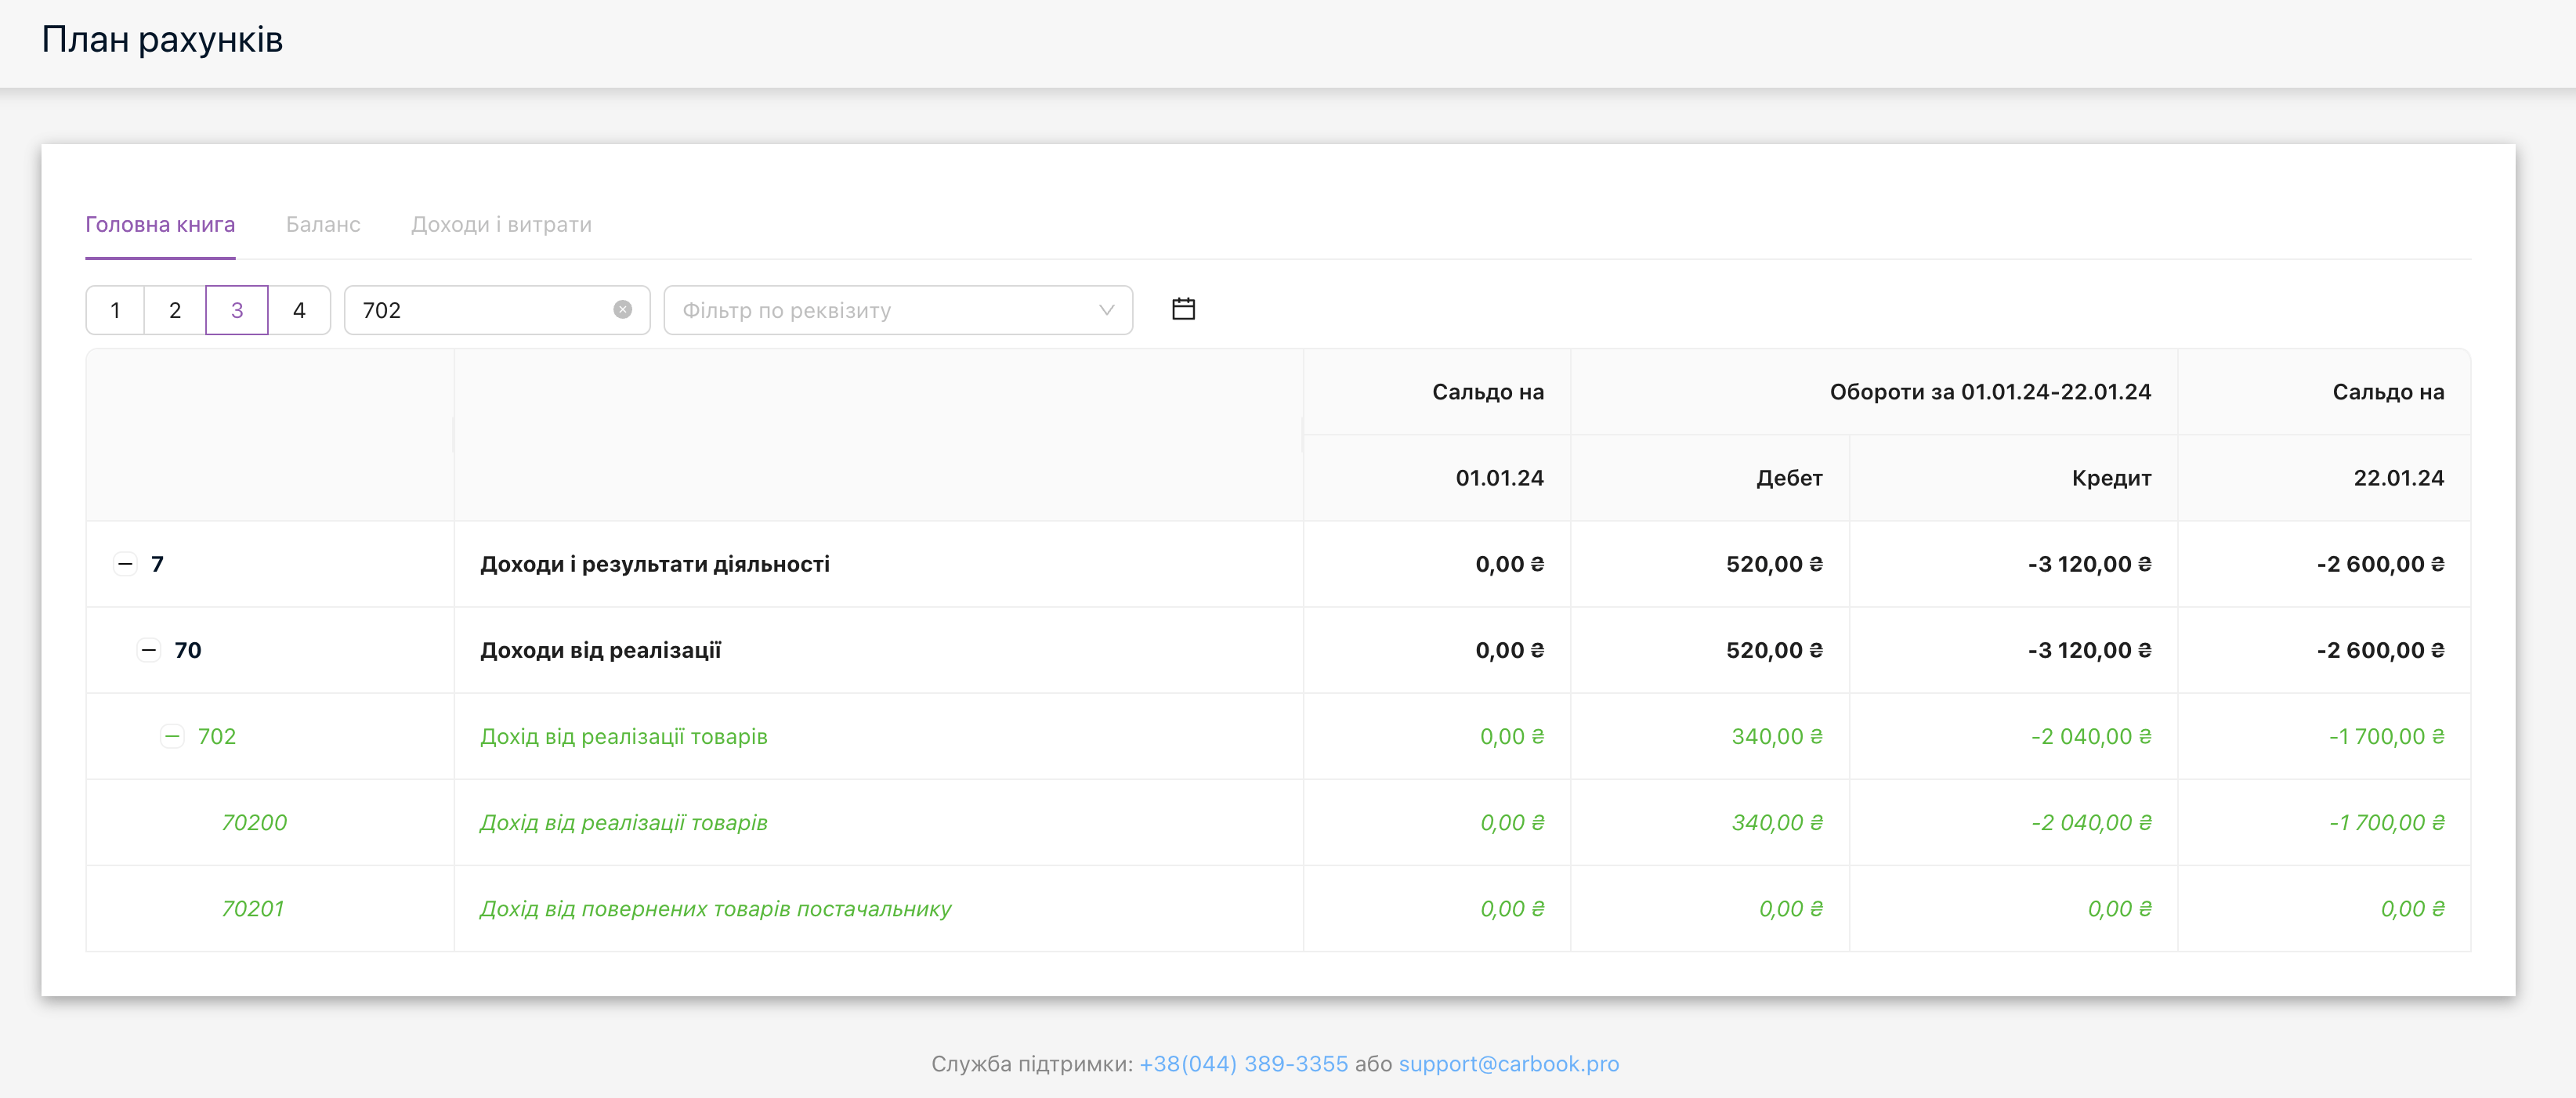Click the support phone number link

click(x=1243, y=1064)
